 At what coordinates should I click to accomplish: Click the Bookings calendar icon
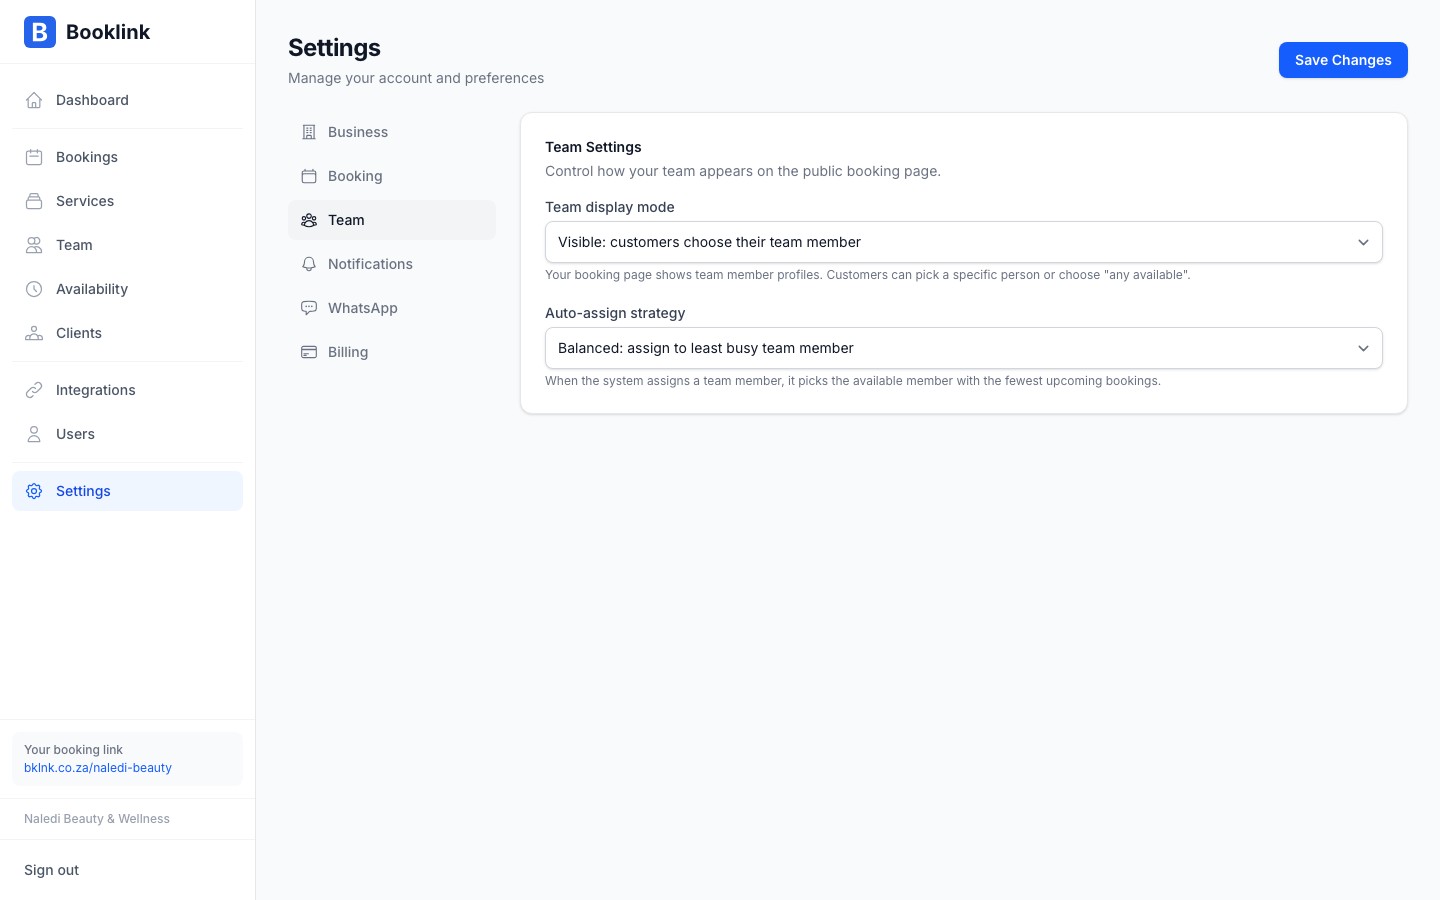point(34,157)
